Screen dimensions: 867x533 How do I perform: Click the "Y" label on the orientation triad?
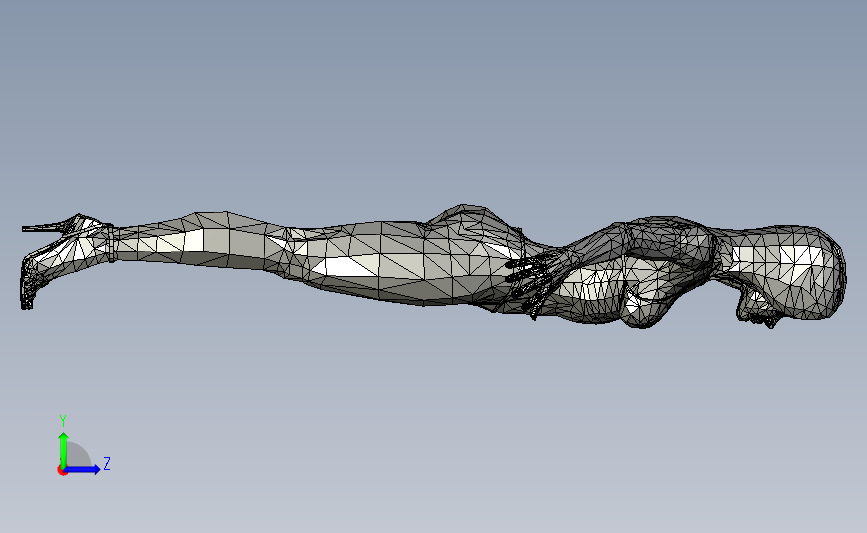63,421
